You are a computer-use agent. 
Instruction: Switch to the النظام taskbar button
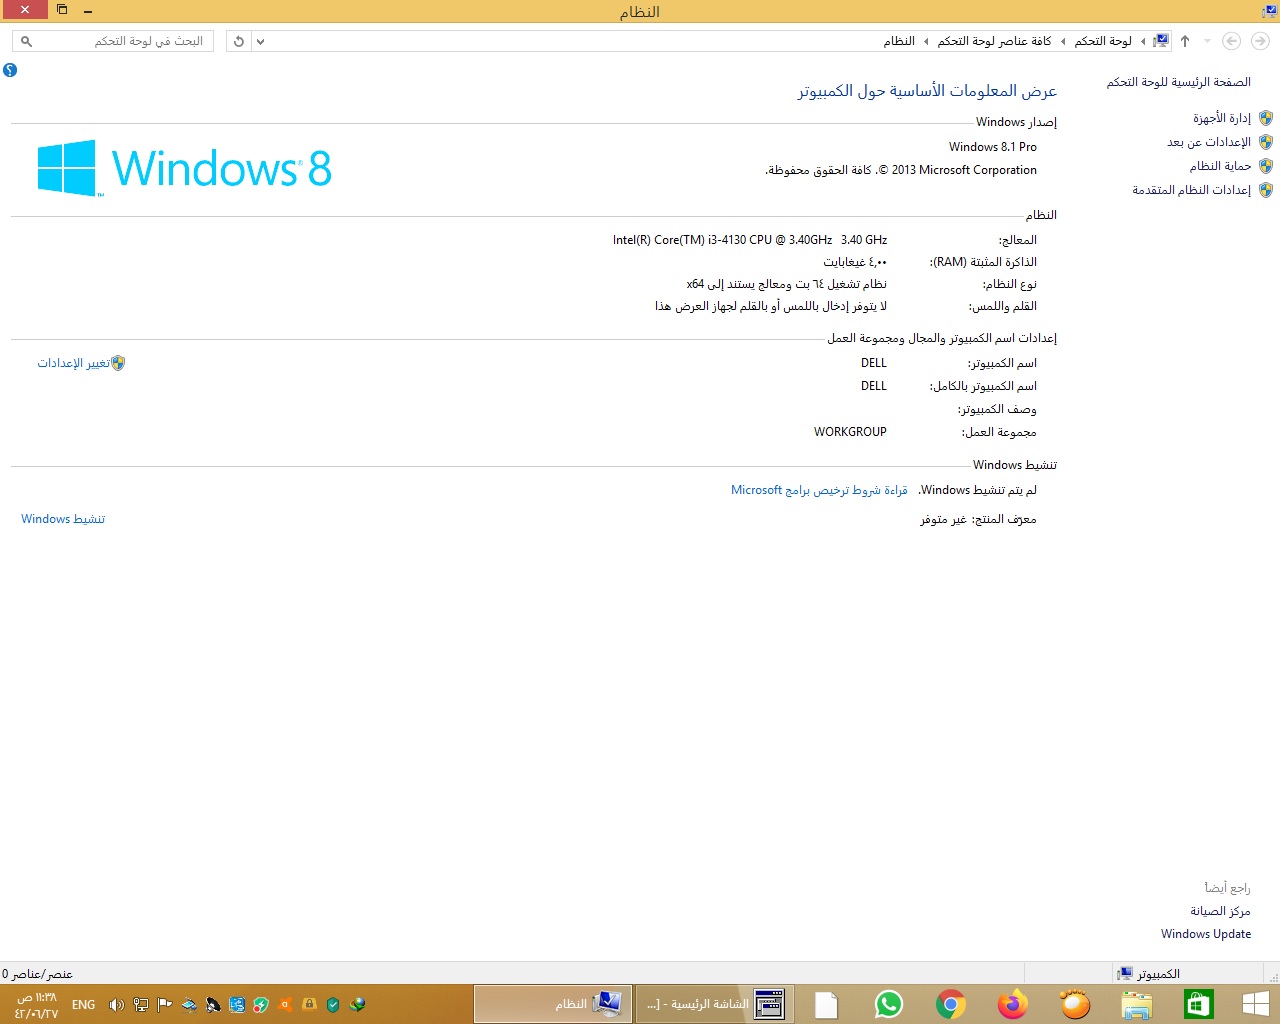[553, 1004]
